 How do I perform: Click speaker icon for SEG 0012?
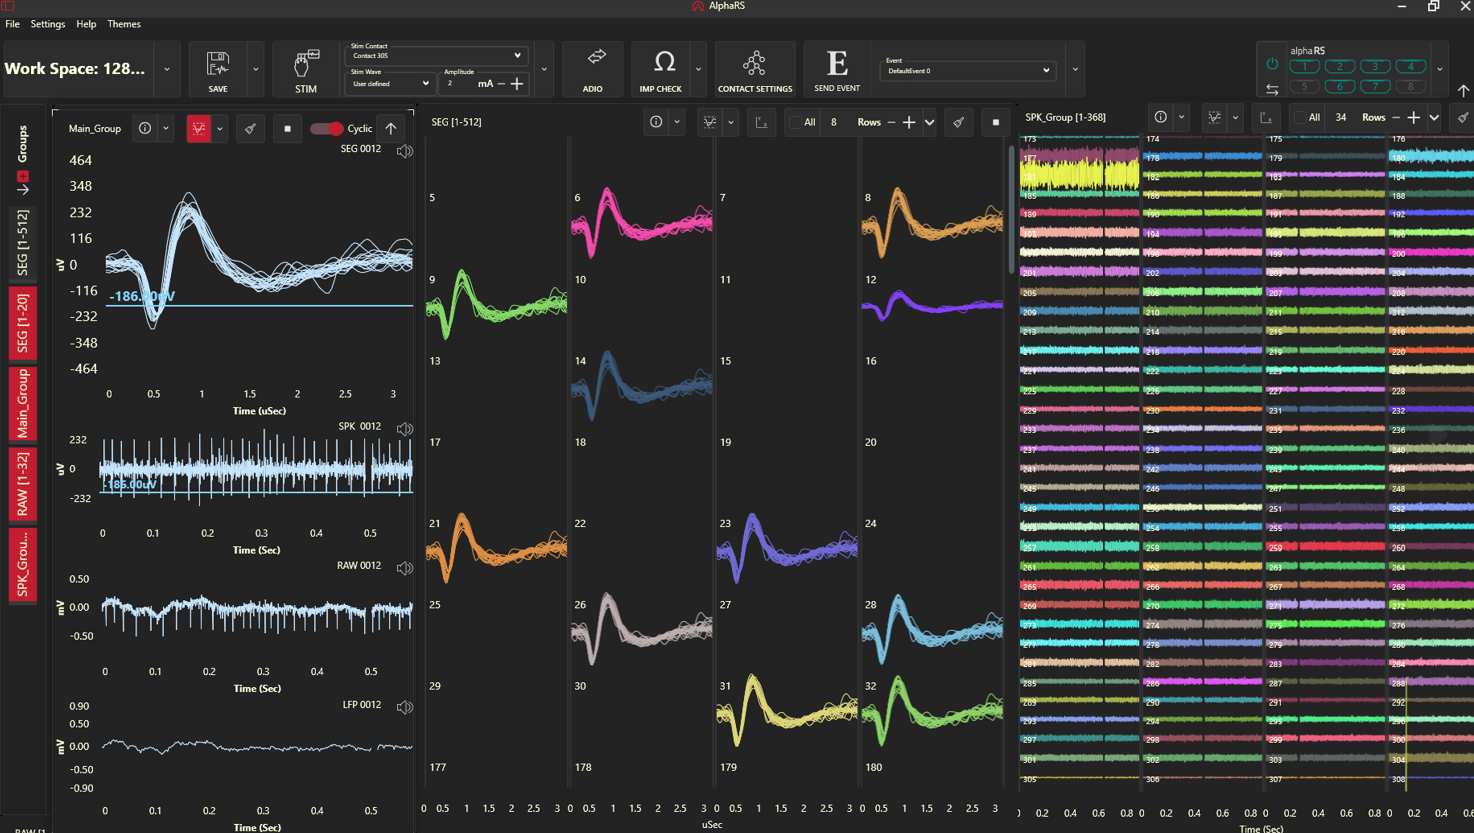404,151
